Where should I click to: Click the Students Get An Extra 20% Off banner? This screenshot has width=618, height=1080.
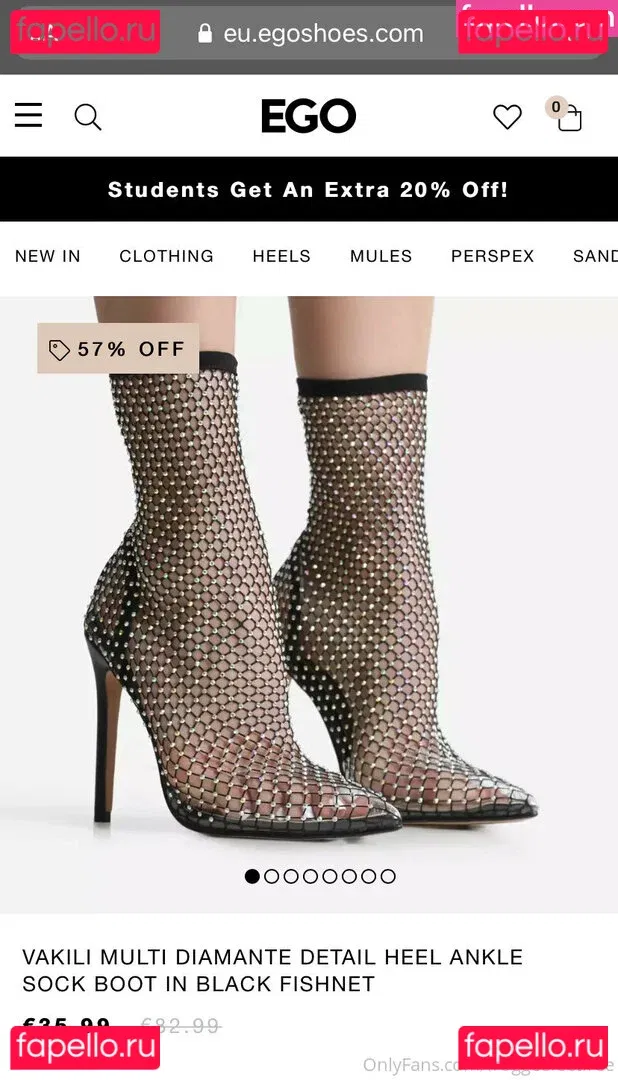309,189
